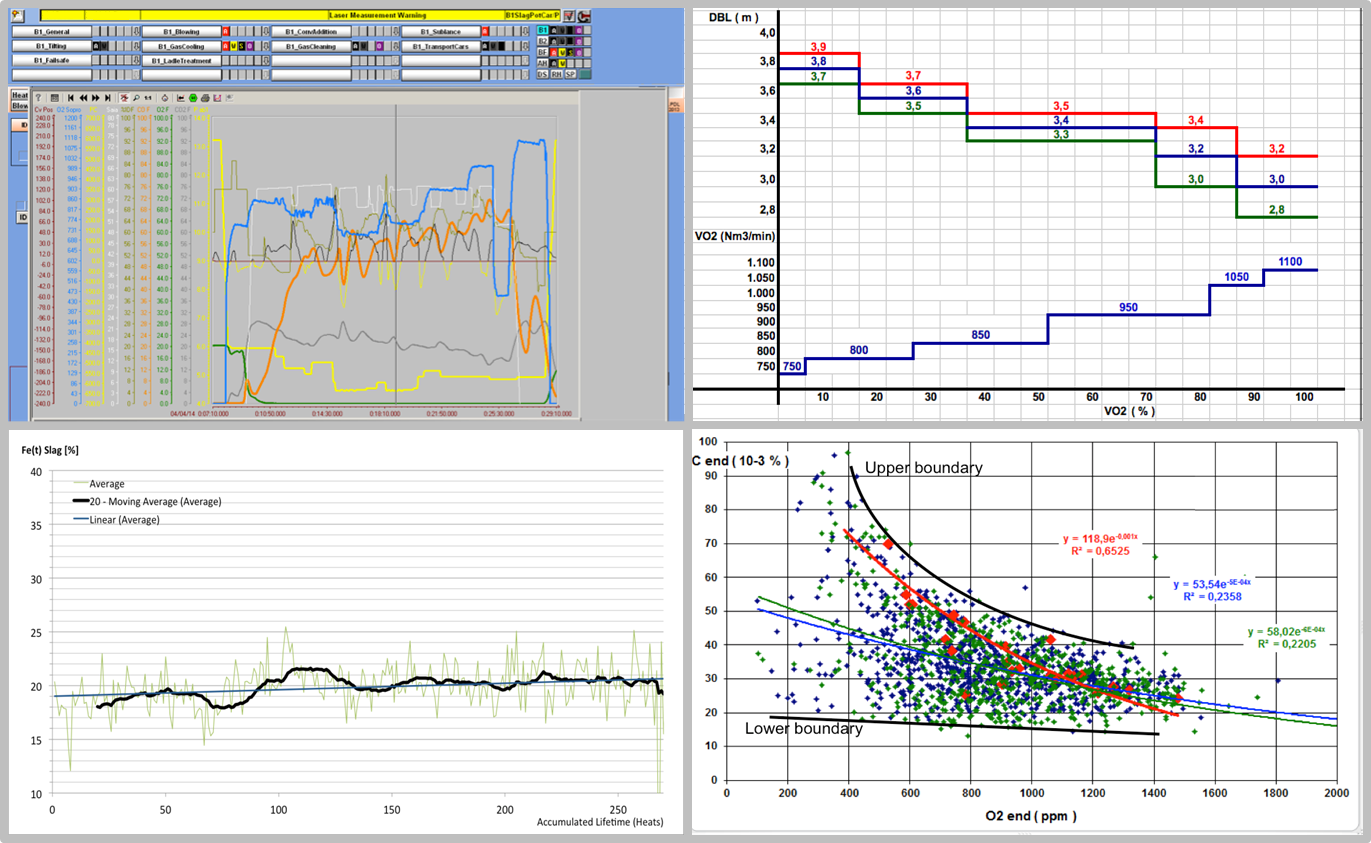Select the Cv Pos axis header
The image size is (1371, 843).
(43, 109)
